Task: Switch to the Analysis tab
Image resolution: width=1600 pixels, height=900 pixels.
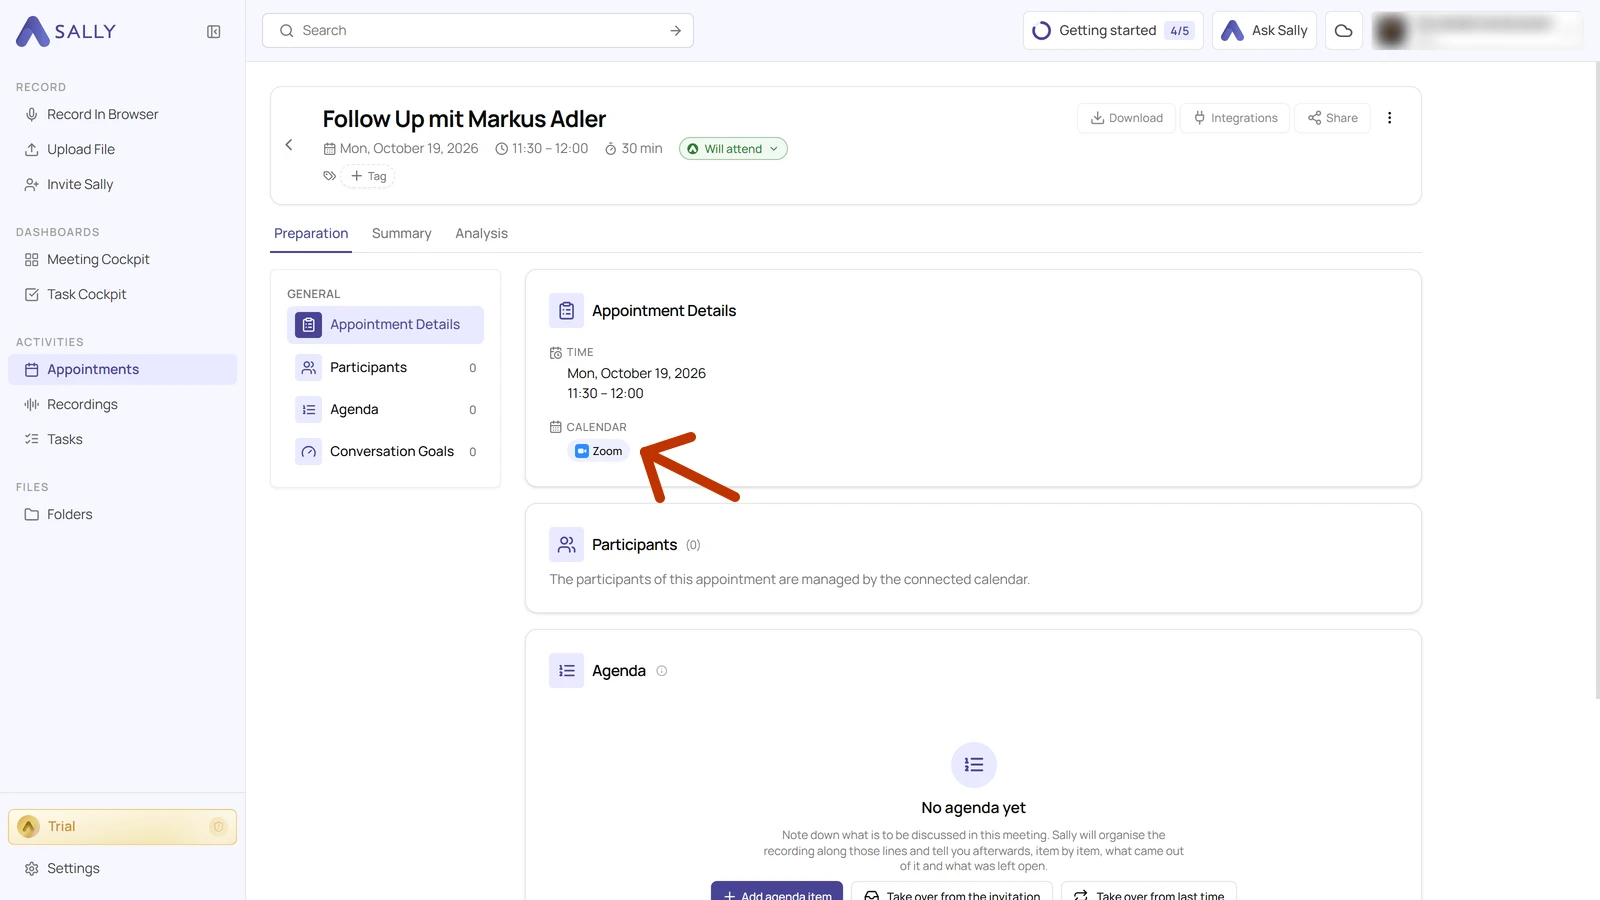Action: tap(482, 233)
